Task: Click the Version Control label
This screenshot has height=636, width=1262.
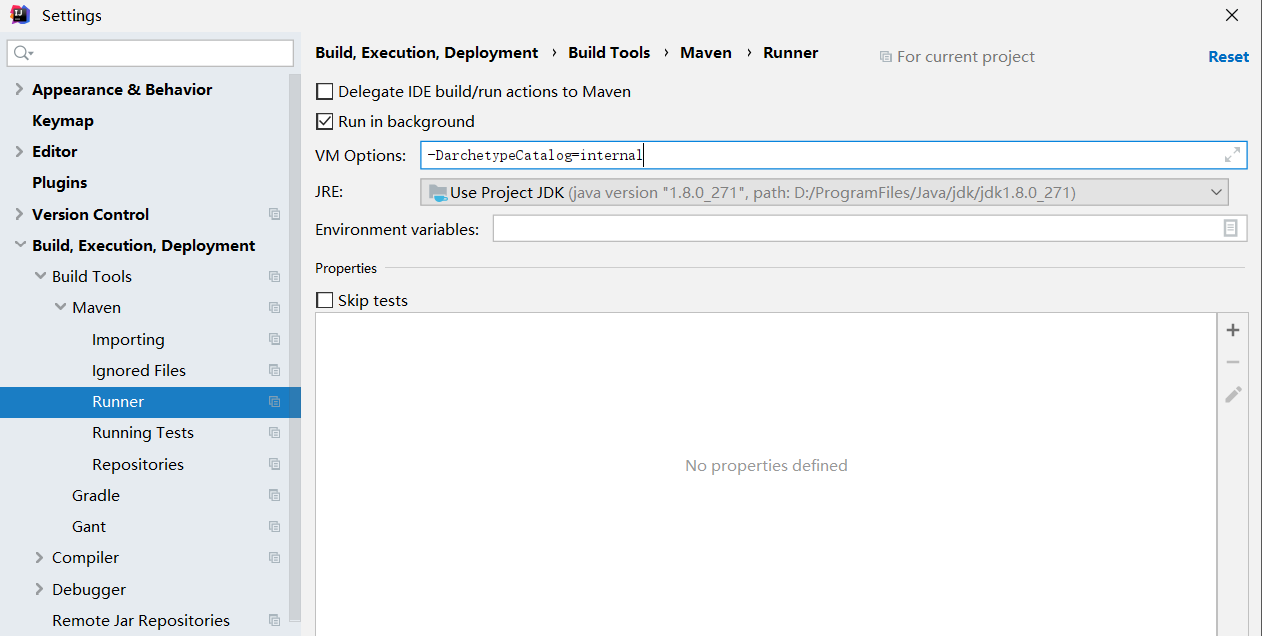Action: [x=91, y=214]
